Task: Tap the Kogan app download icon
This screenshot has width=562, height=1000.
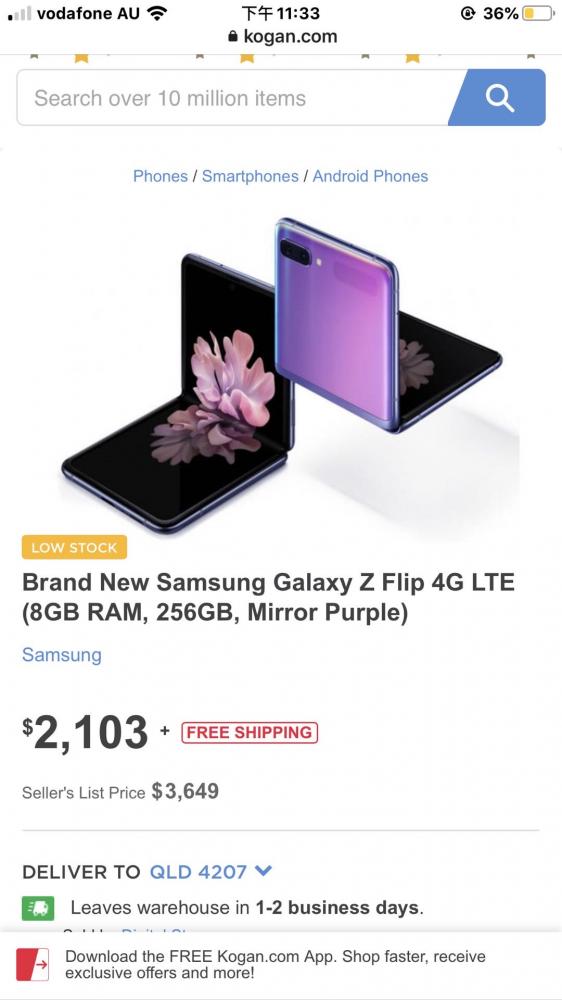Action: 32,964
